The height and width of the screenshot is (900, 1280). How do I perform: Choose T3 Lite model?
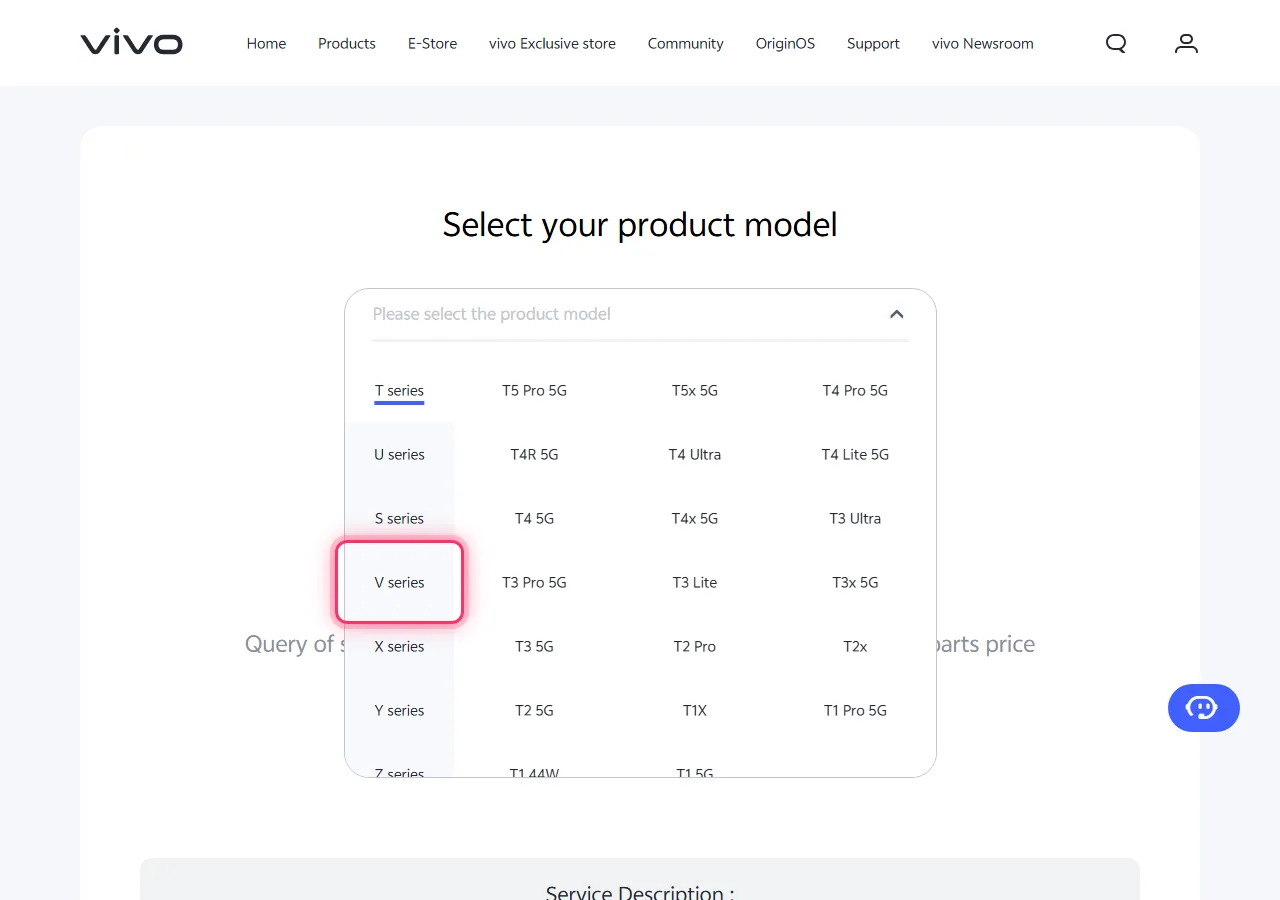tap(695, 582)
